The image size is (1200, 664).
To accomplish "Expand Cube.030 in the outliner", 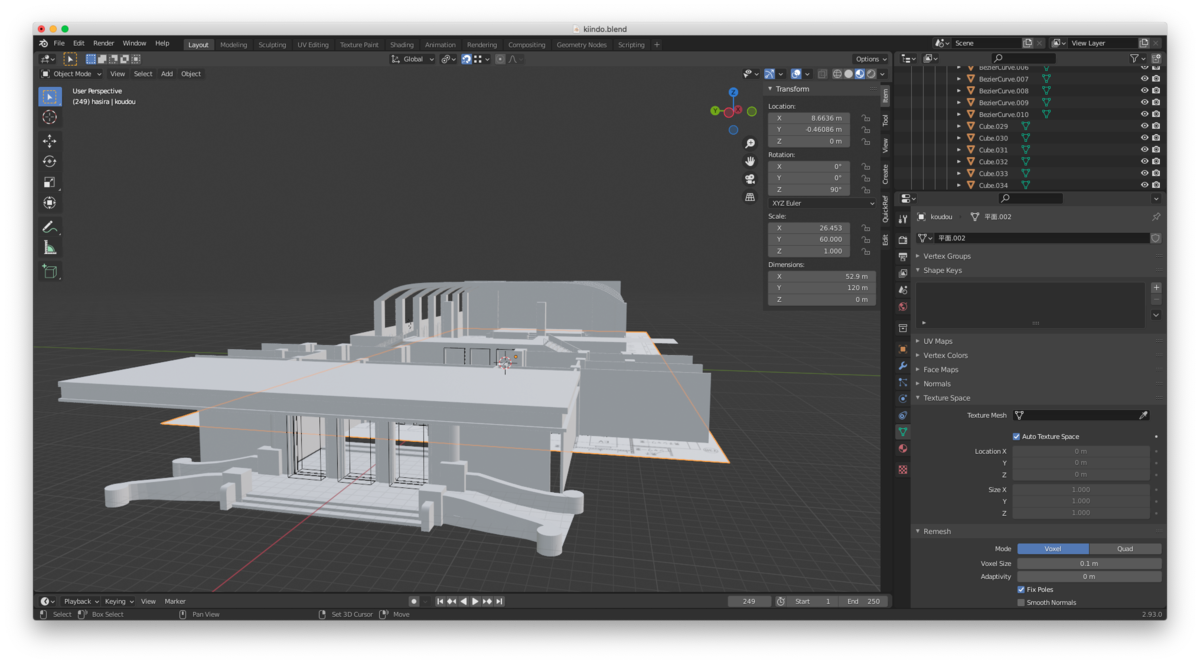I will click(959, 138).
